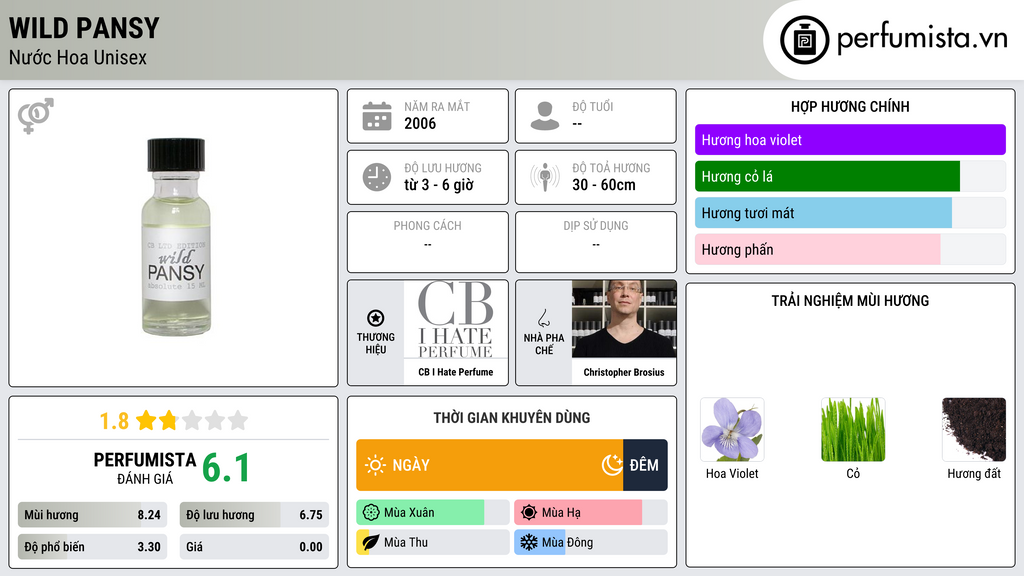The height and width of the screenshot is (576, 1024).
Task: Click the first gold rating star
Action: (146, 420)
